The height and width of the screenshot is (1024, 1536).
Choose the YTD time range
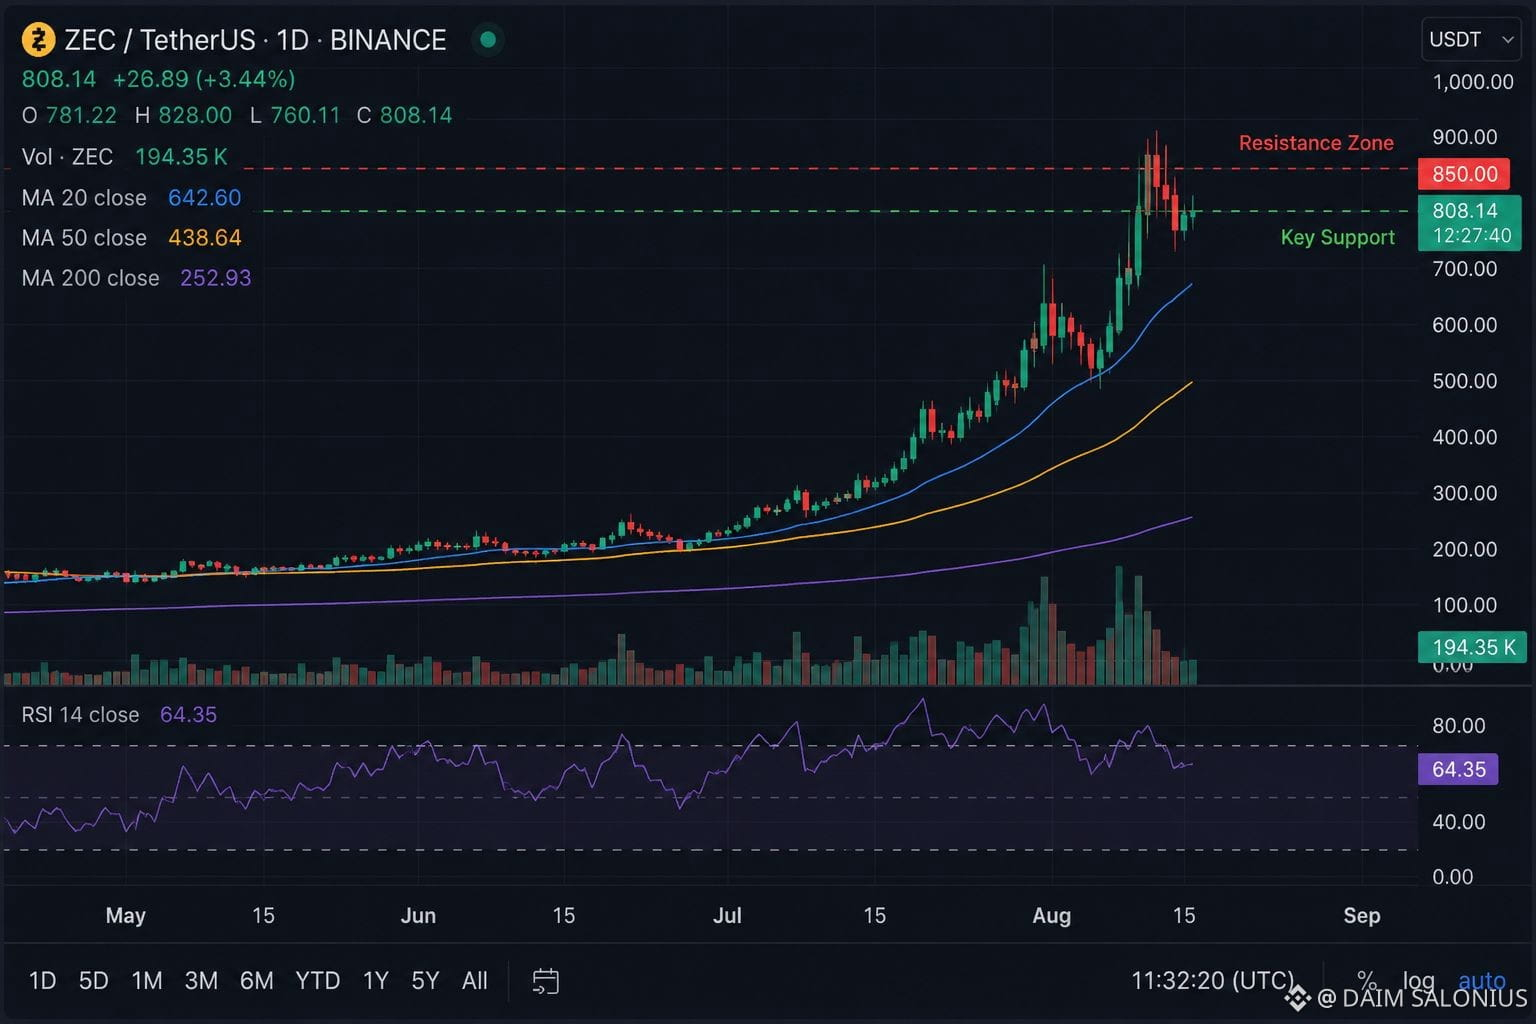pyautogui.click(x=318, y=981)
